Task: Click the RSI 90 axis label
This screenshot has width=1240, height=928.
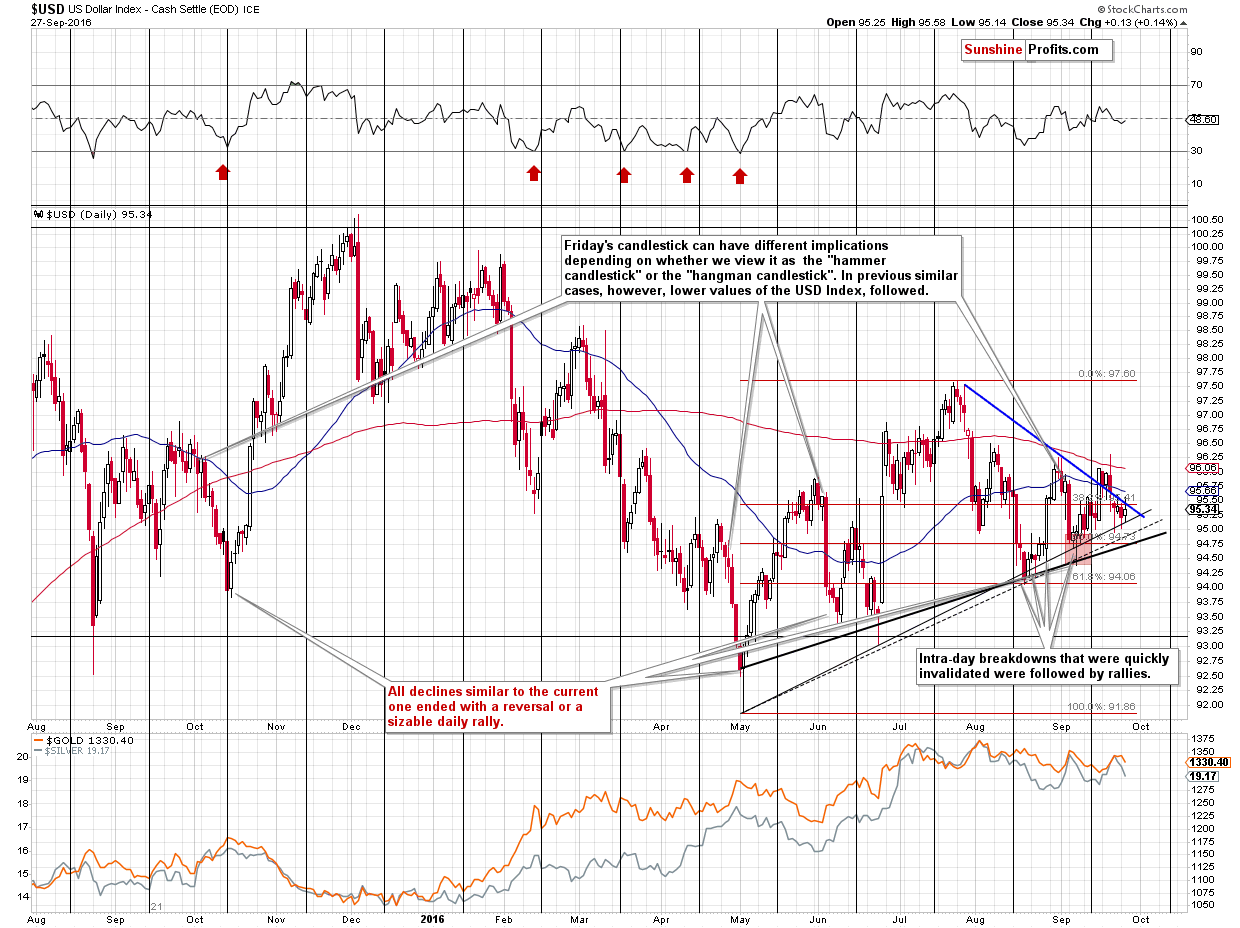Action: coord(1196,51)
